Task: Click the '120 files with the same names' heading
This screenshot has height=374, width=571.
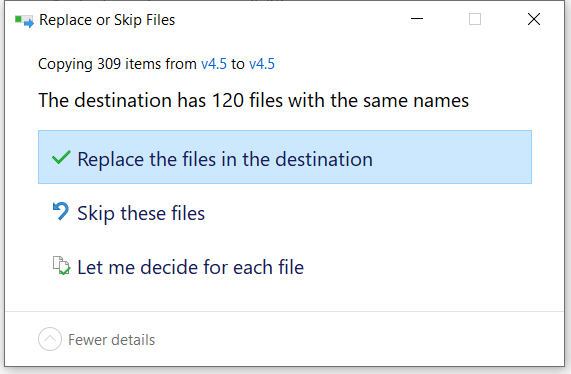Action: pos(340,101)
